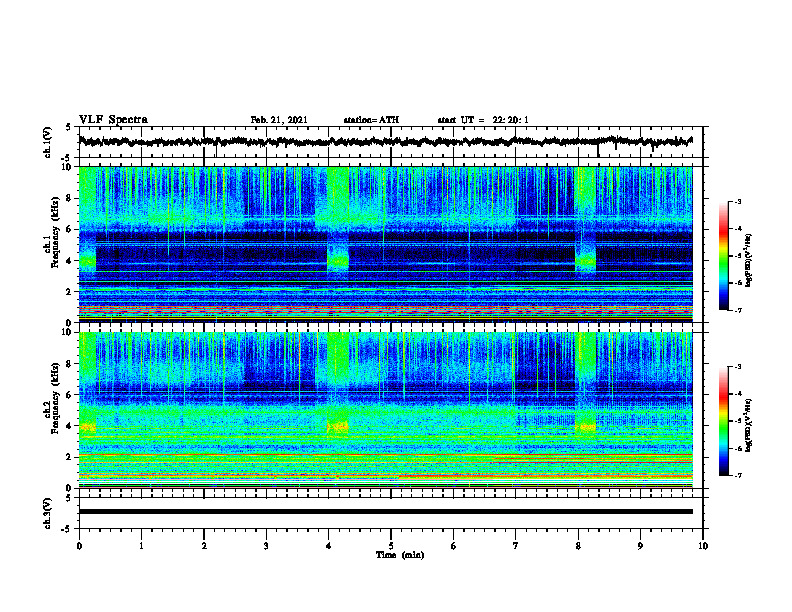Click the "ch.1(V)" axis label
Viewport: 792px width, 612px height.
coord(48,142)
